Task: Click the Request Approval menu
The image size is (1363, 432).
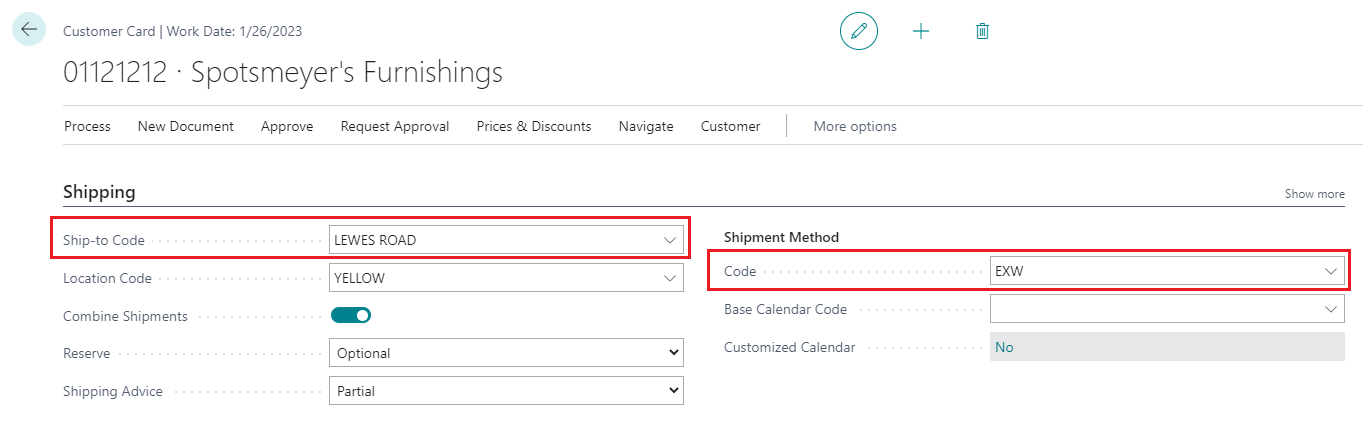Action: coord(394,126)
